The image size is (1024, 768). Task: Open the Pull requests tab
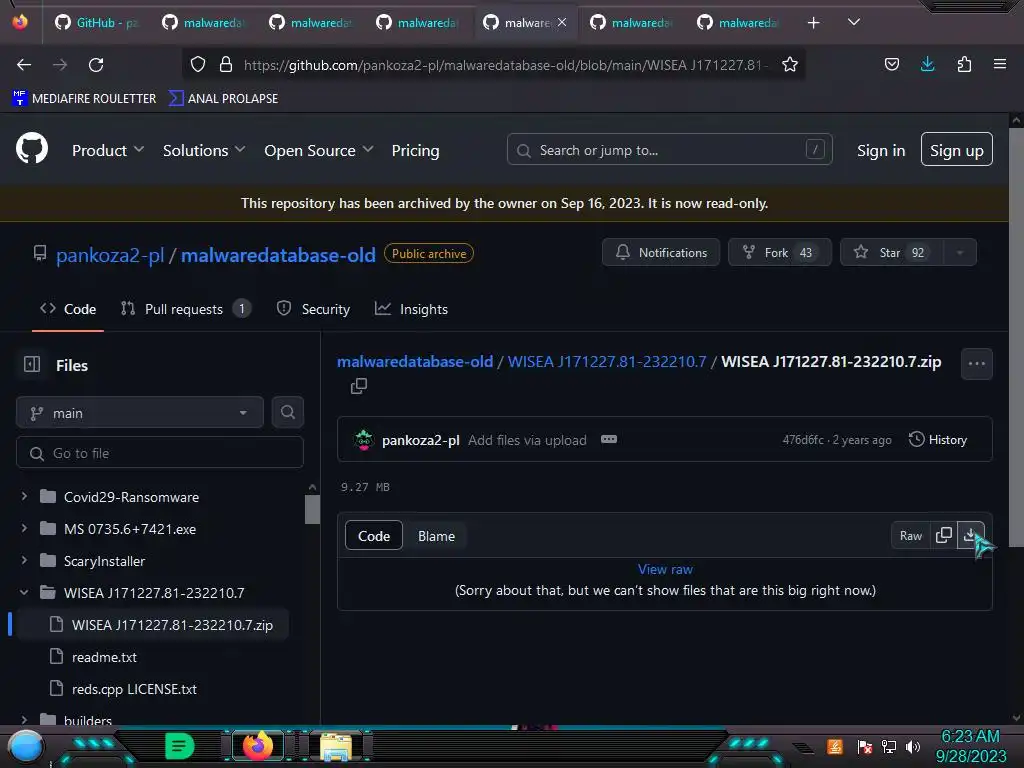pyautogui.click(x=185, y=309)
